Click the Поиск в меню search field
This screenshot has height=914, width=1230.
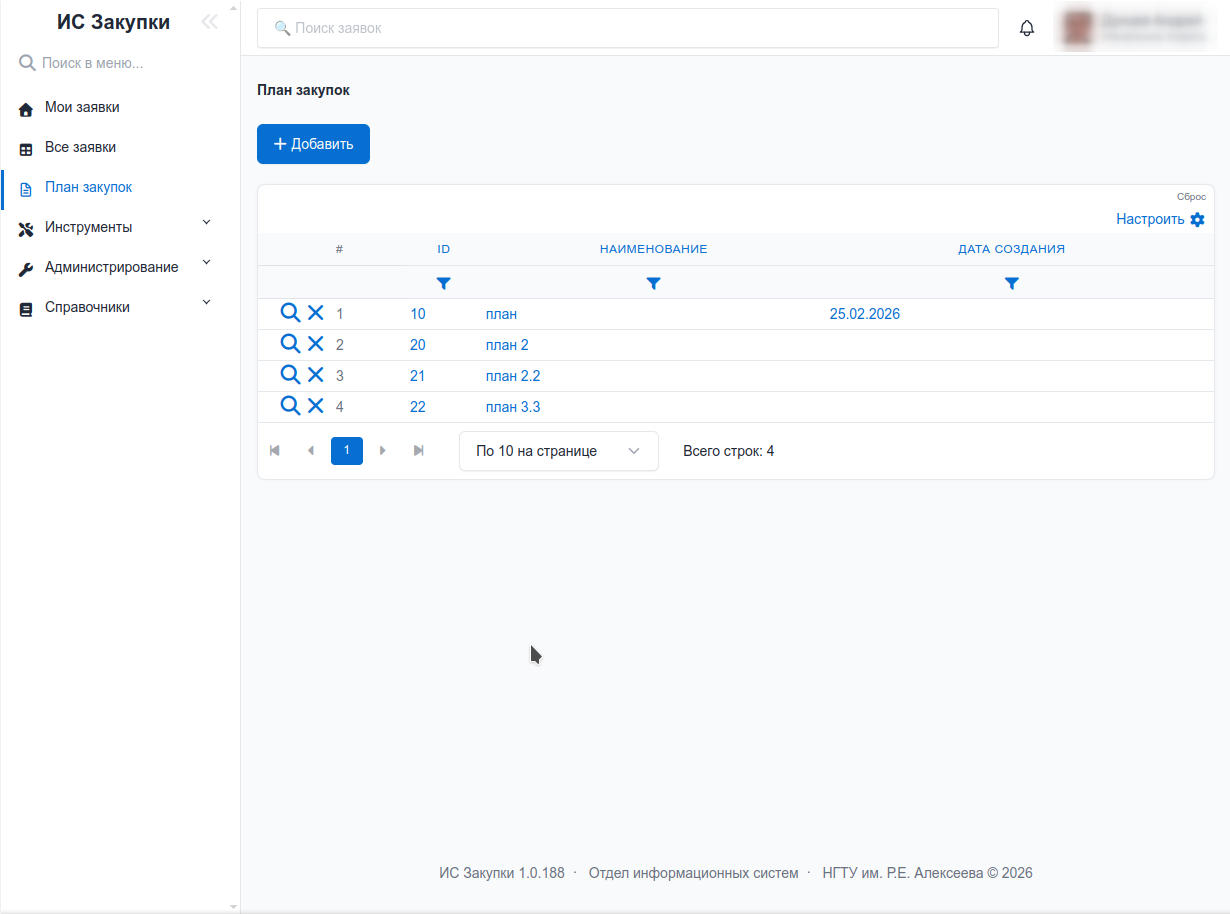tap(120, 63)
